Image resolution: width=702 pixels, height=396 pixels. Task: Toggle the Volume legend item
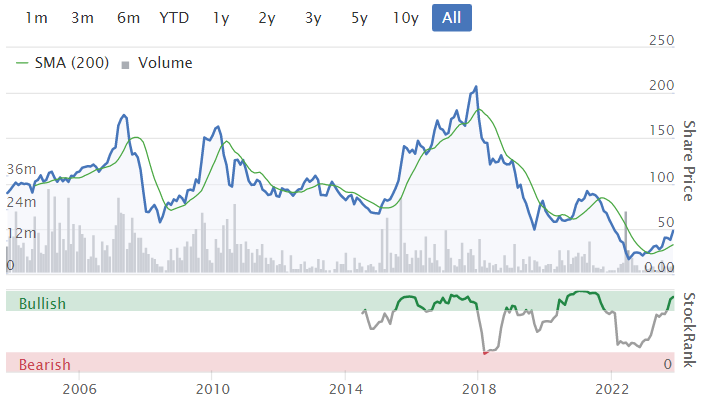tap(157, 63)
